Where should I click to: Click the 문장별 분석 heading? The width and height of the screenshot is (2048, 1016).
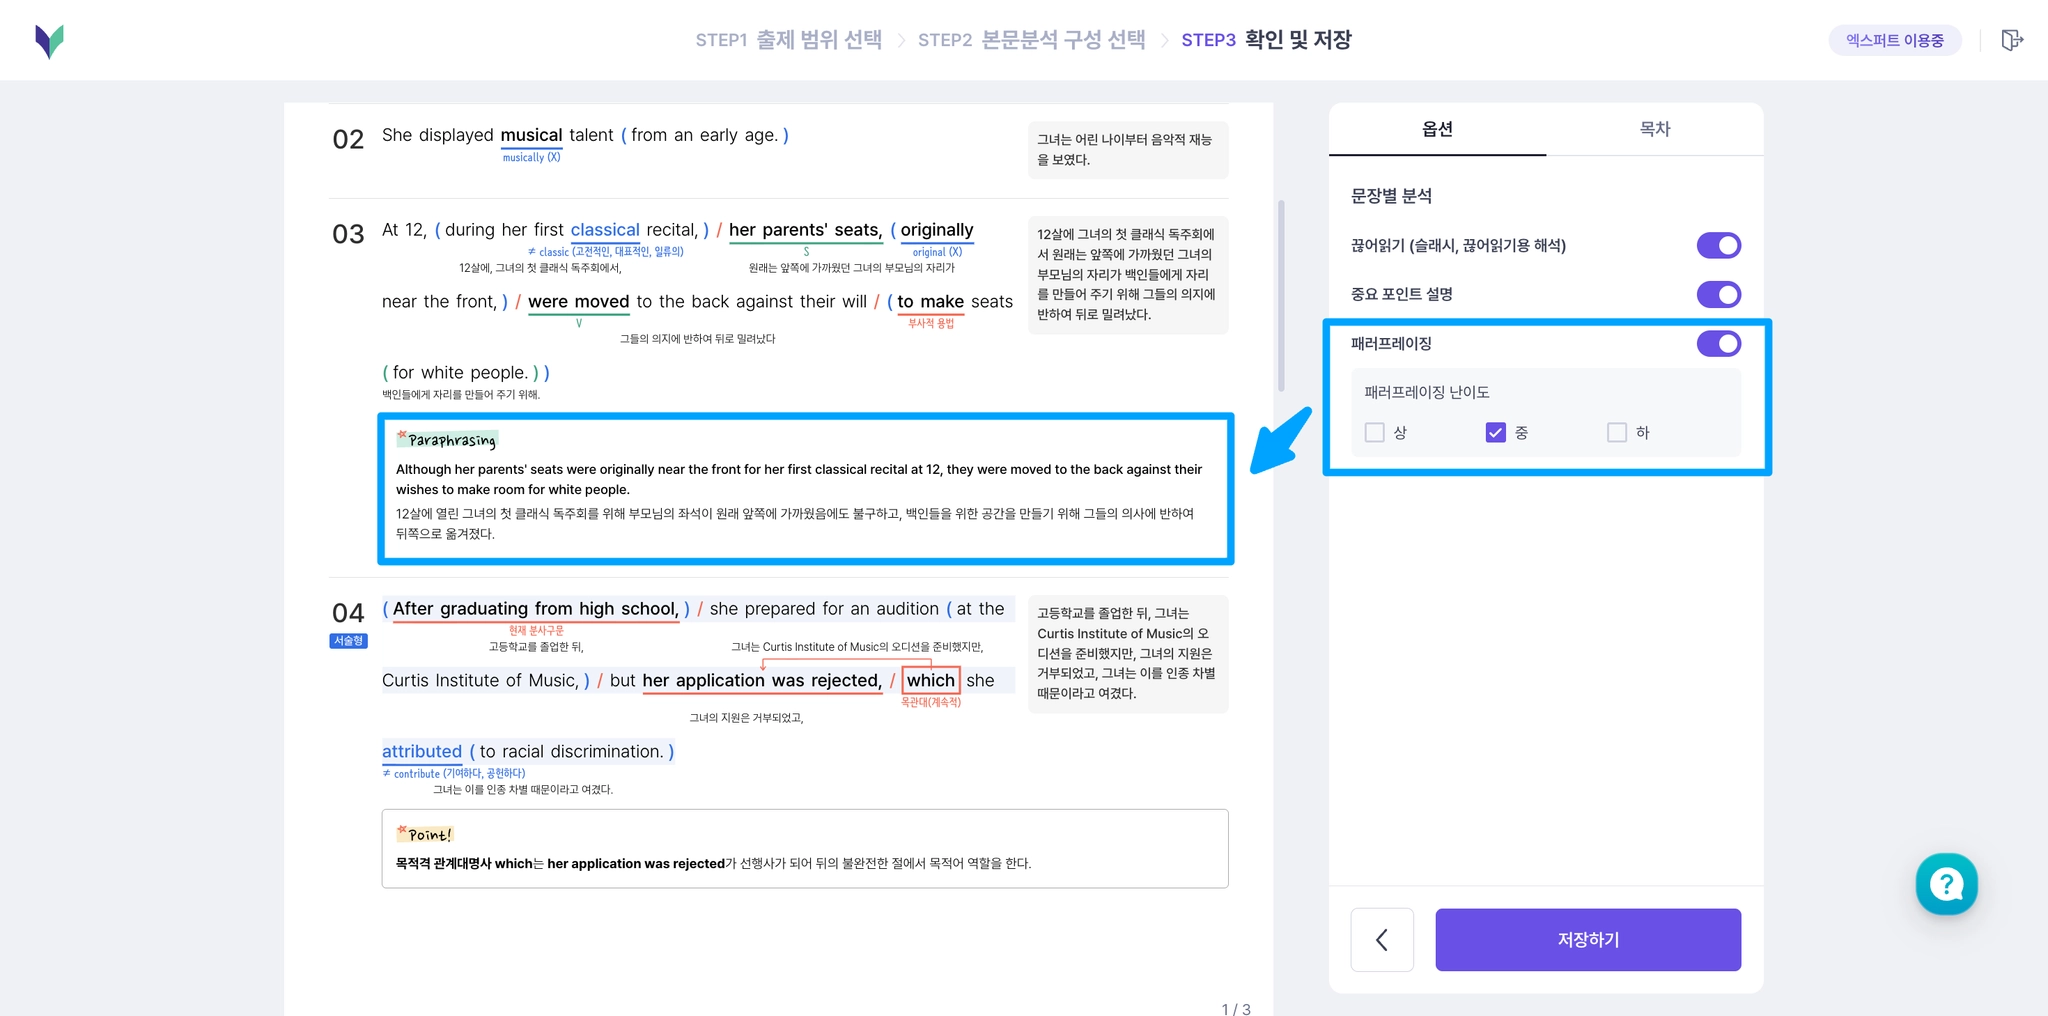(x=1391, y=196)
